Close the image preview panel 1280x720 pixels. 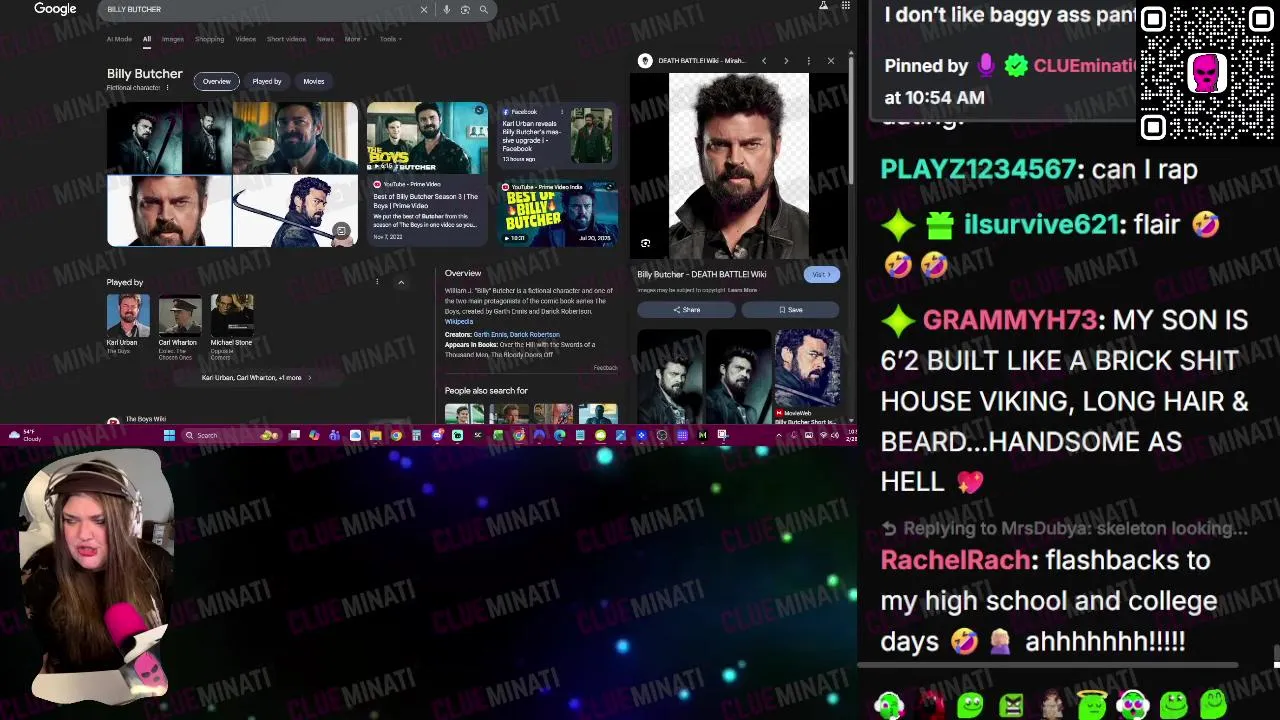[x=831, y=61]
